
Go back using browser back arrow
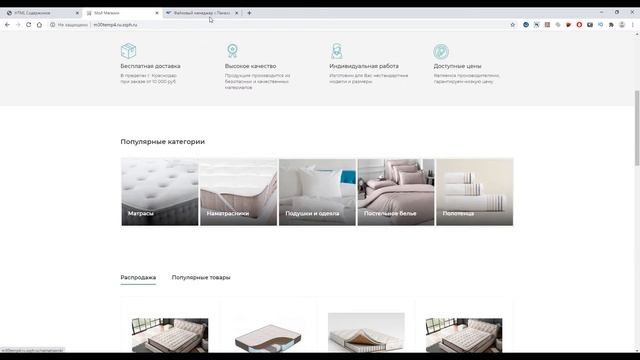7,25
